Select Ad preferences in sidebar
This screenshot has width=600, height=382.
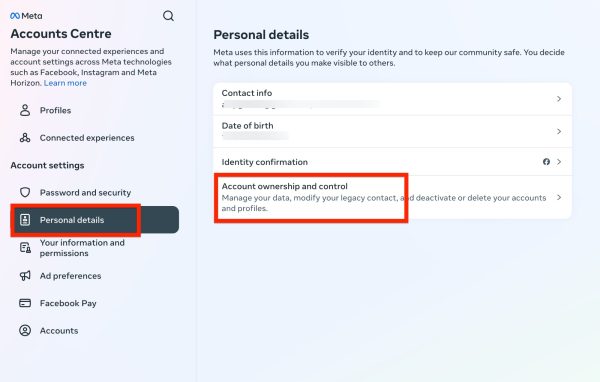click(70, 276)
